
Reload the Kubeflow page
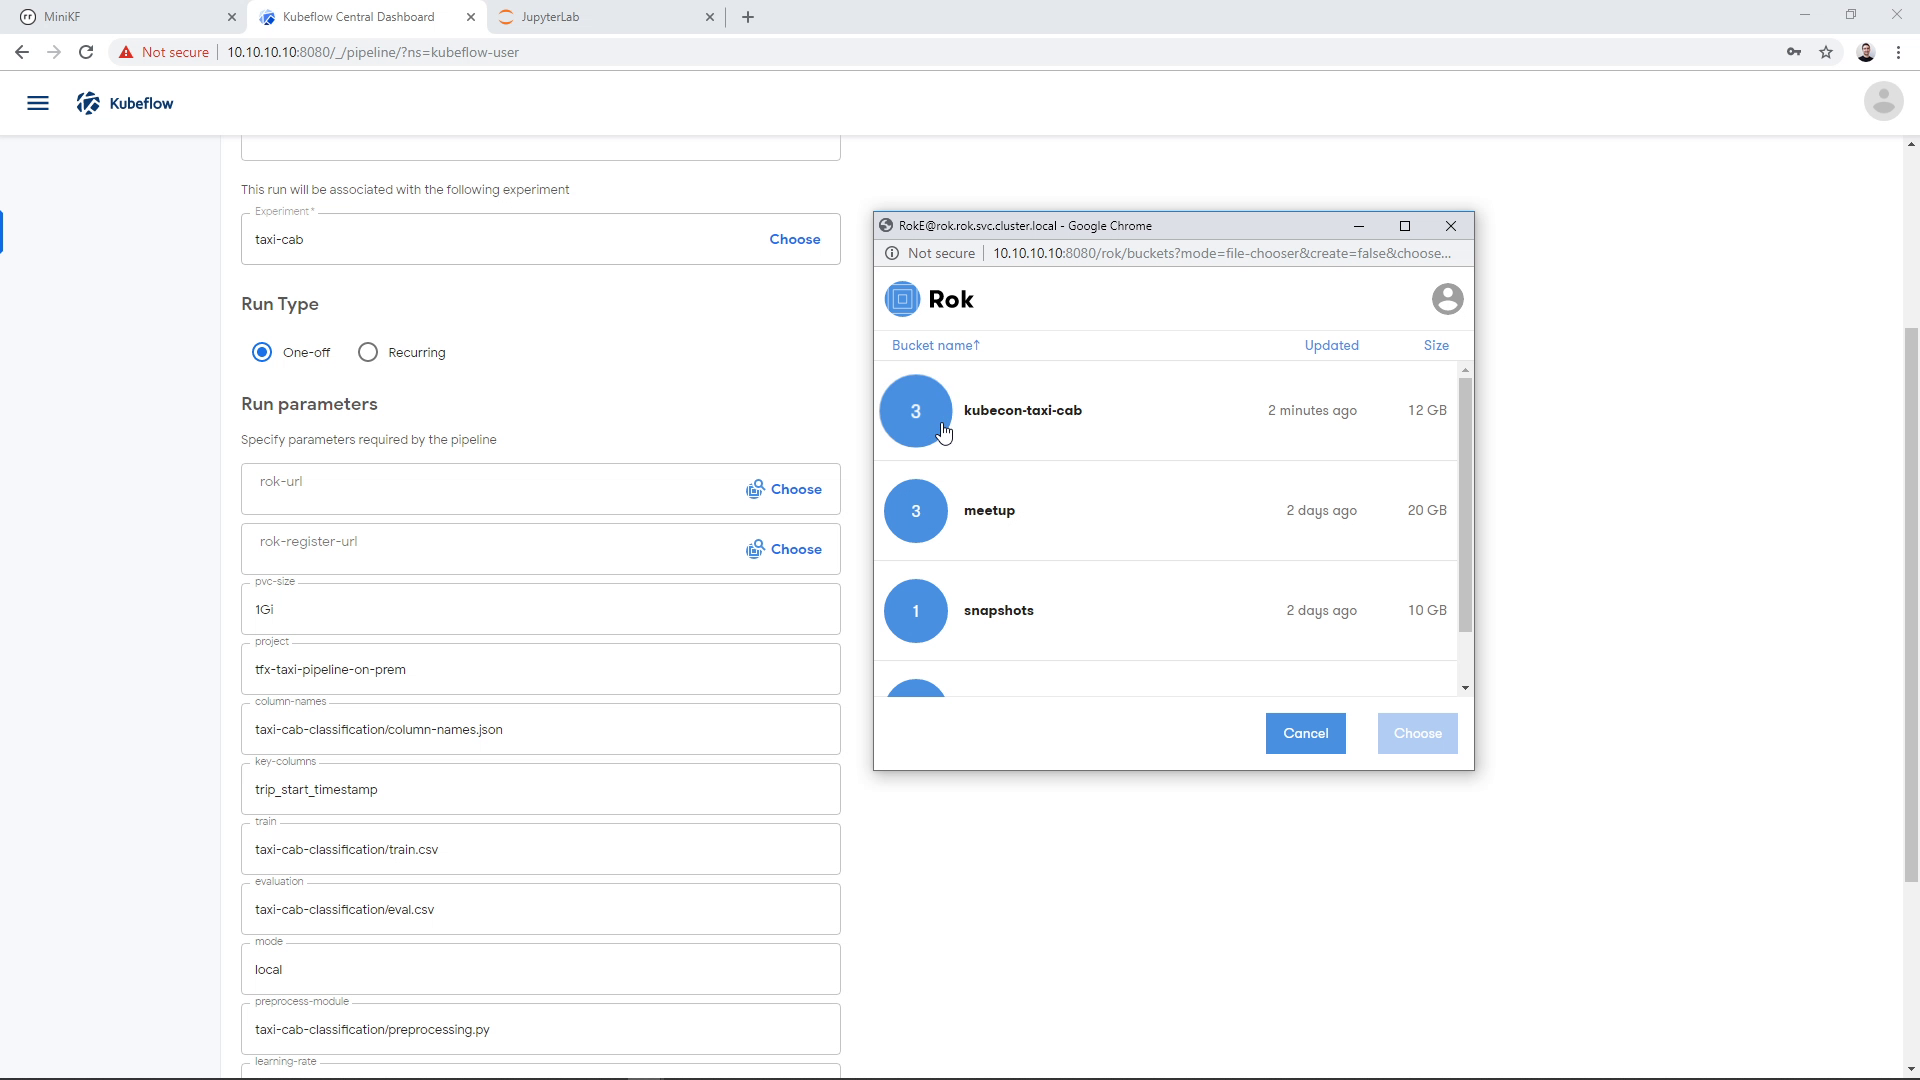[86, 52]
